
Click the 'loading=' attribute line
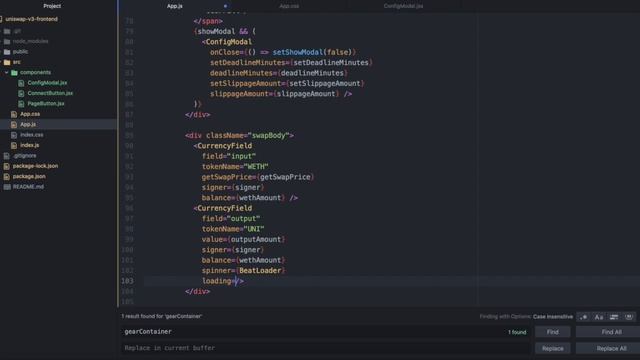[x=219, y=281]
